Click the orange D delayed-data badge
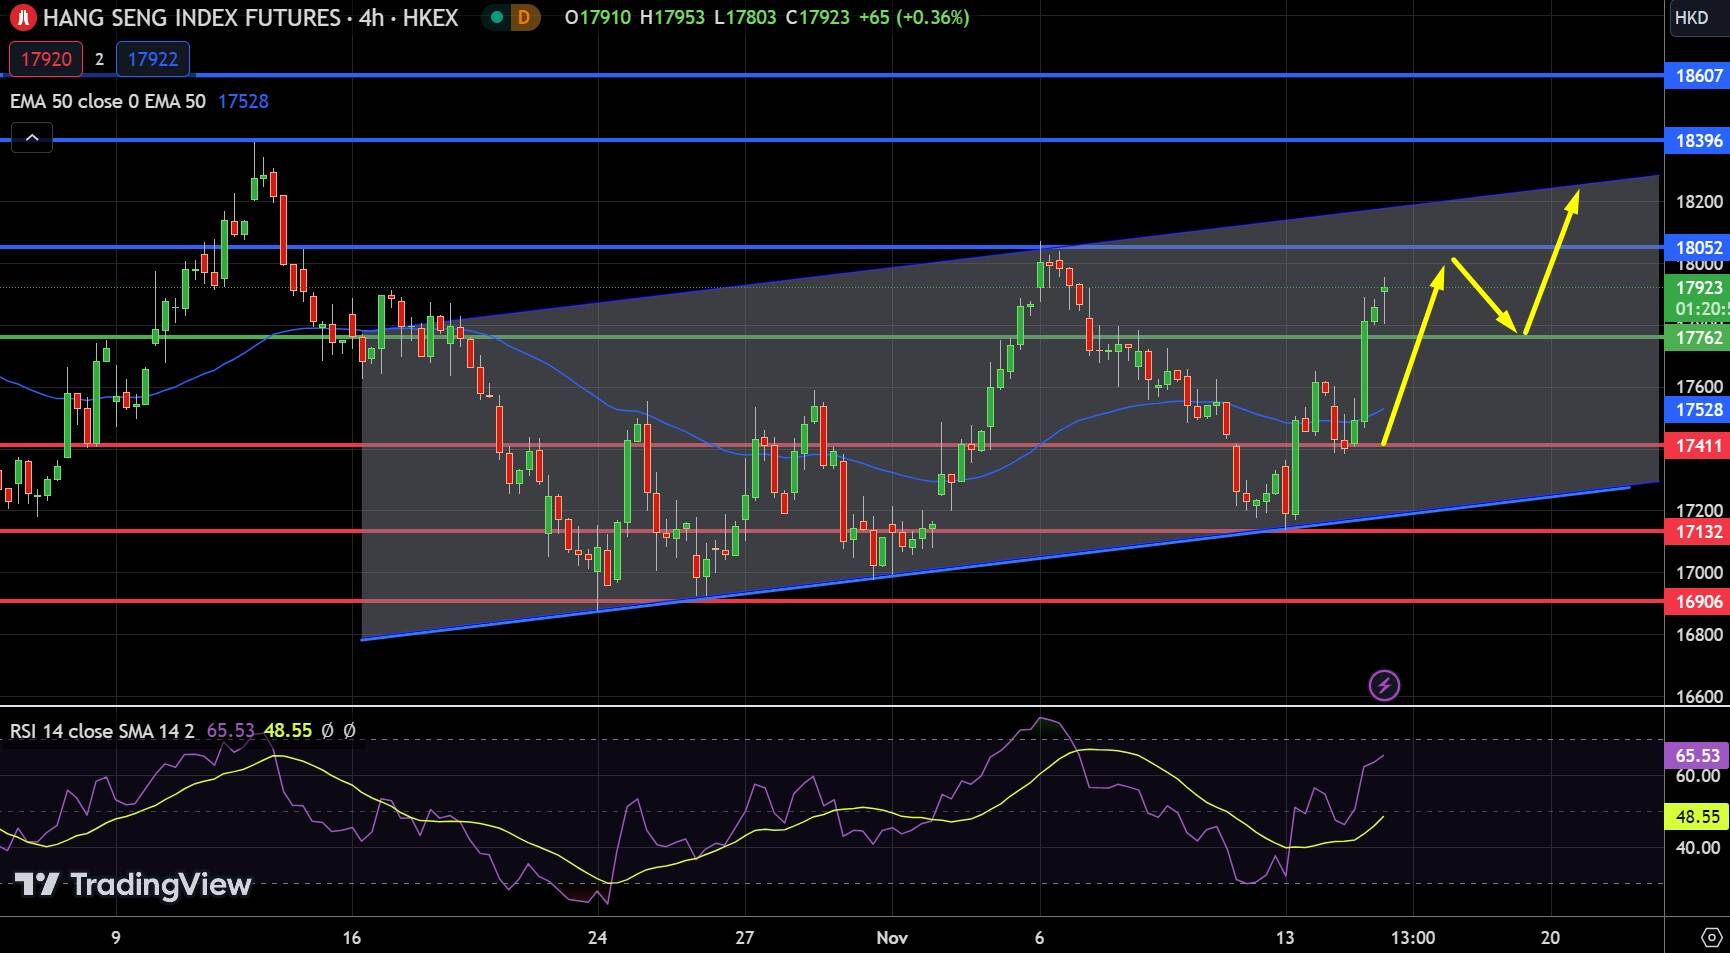 [523, 17]
